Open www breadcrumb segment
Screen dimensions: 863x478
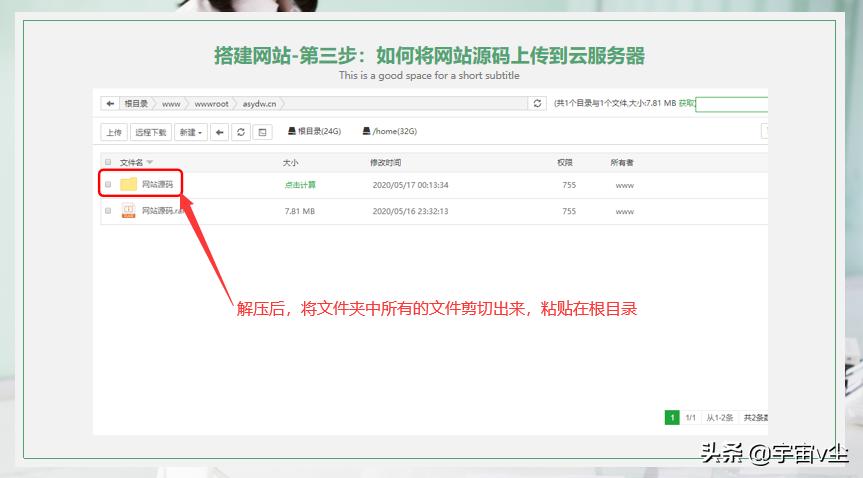(x=171, y=104)
